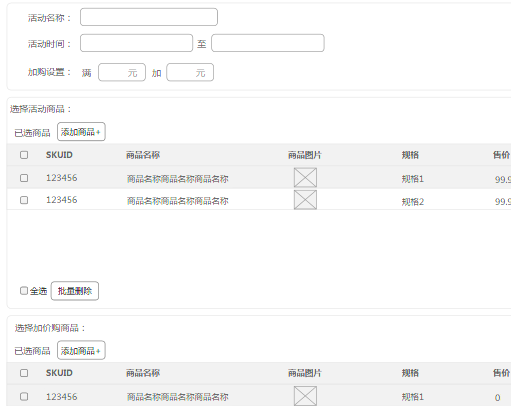Toggle header checkbox in activity products table
This screenshot has width=511, height=406.
click(24, 155)
